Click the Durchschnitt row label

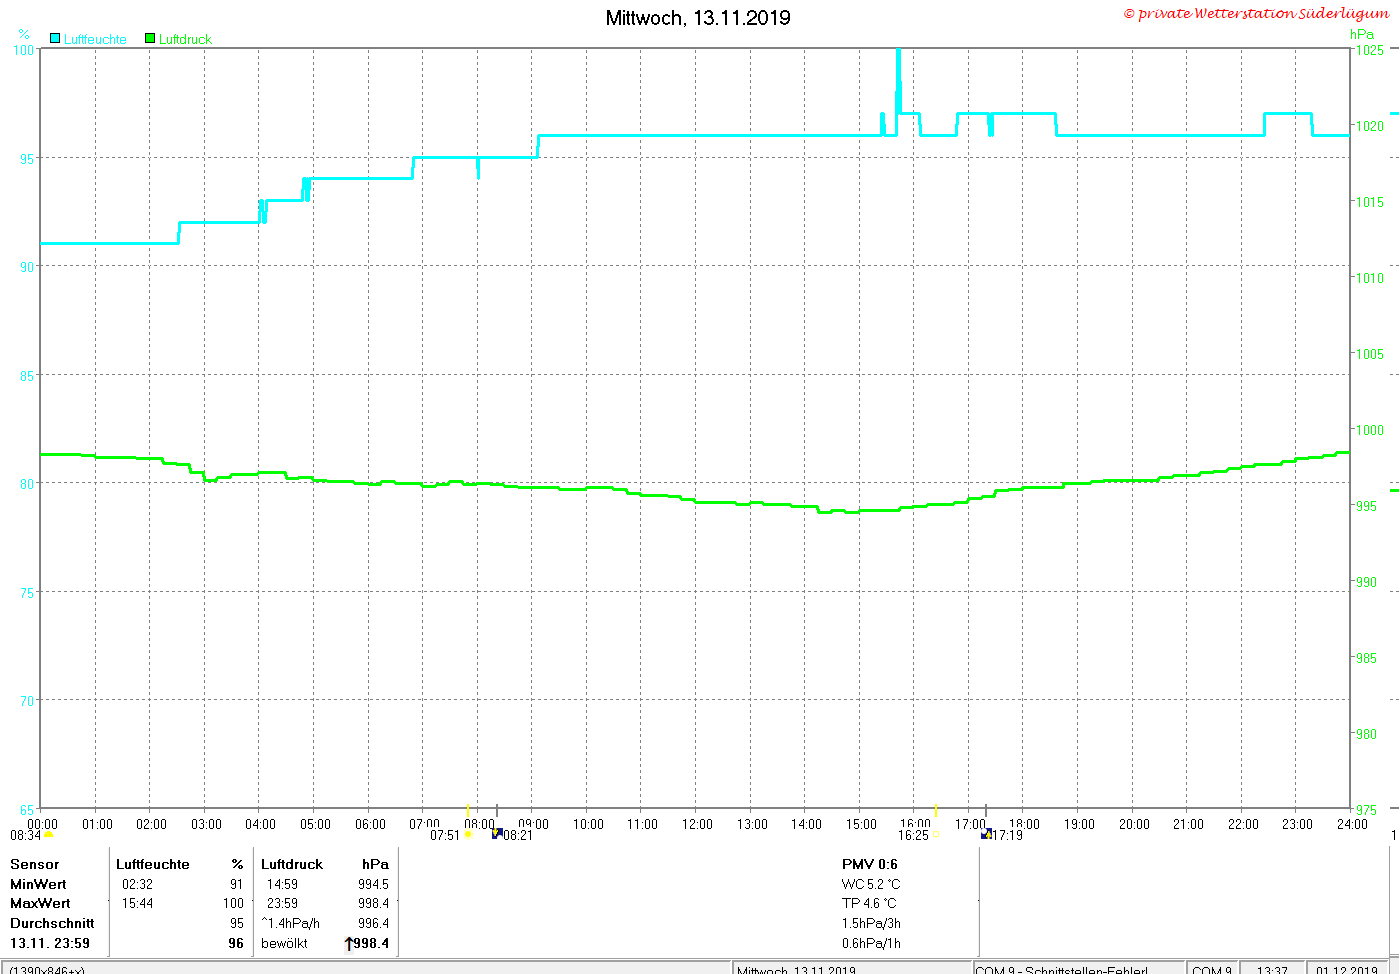(x=52, y=923)
